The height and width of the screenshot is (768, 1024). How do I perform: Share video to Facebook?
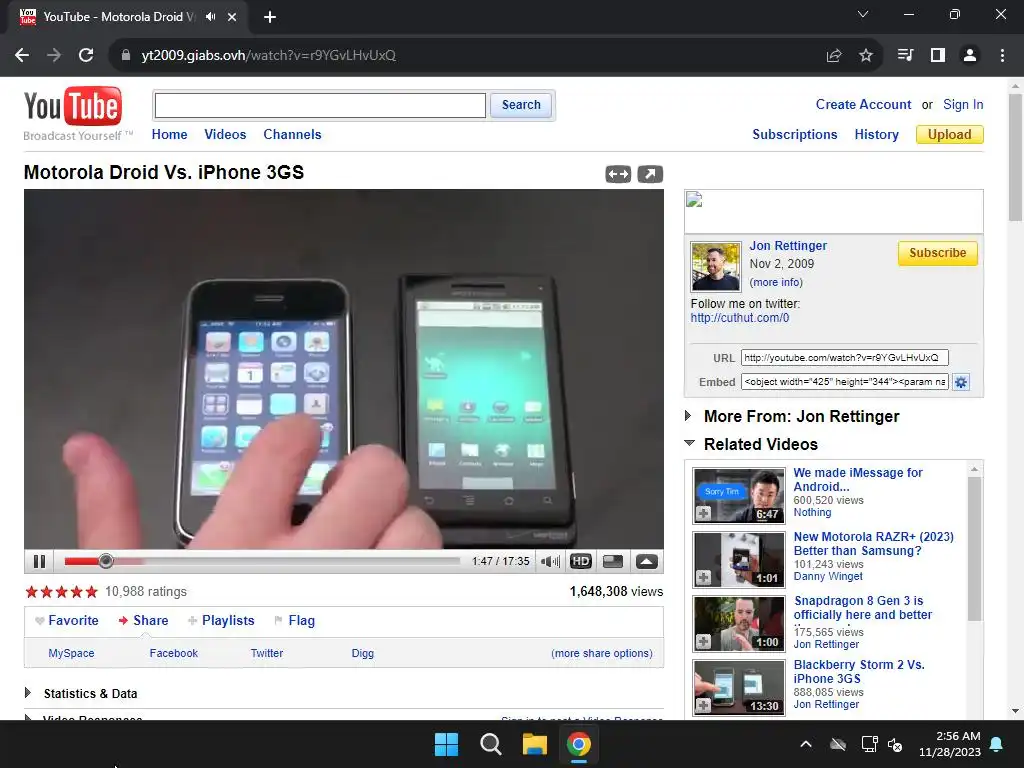[174, 653]
